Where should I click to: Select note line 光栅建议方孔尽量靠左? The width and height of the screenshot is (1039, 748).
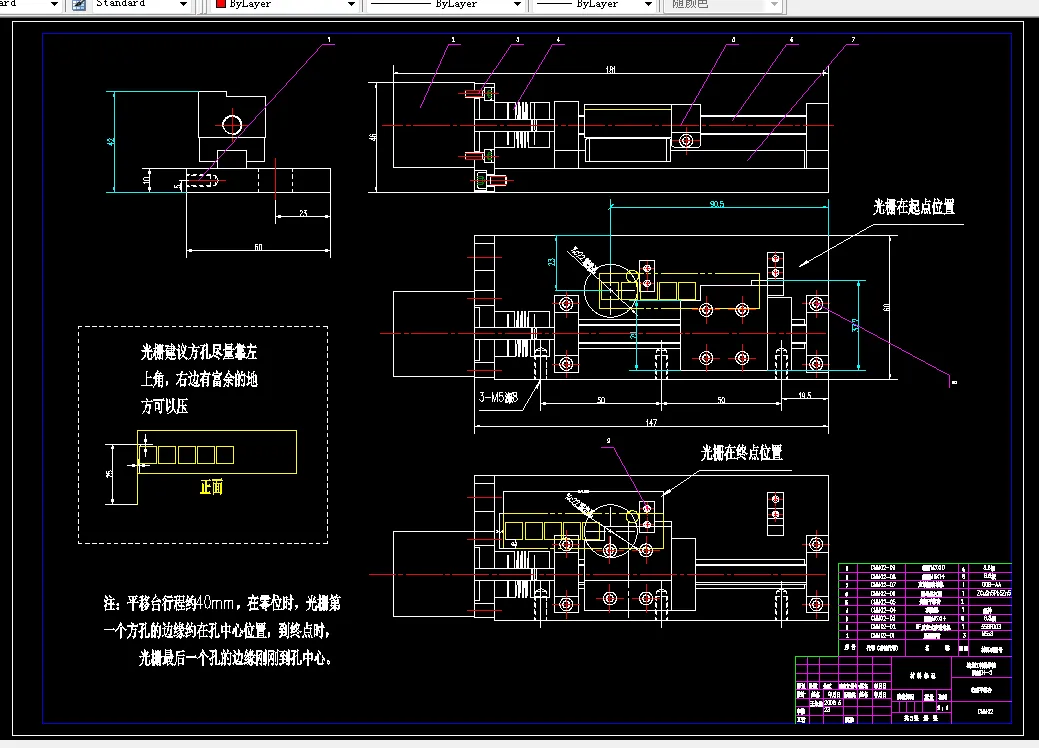(199, 352)
